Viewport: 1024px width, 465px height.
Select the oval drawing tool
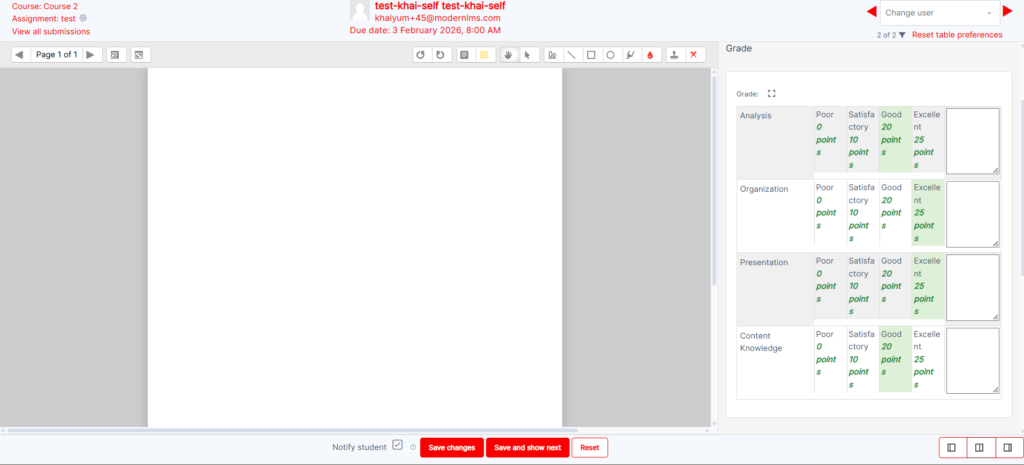click(x=611, y=56)
